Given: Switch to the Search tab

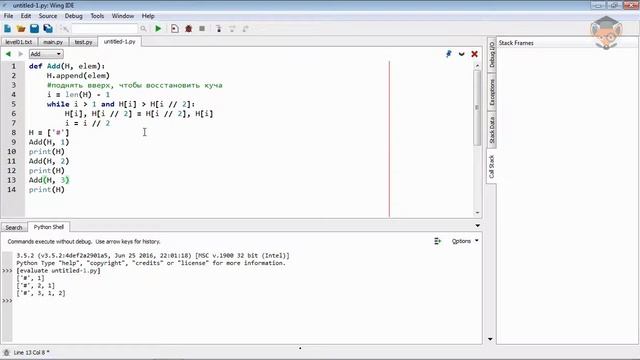Looking at the screenshot, I should 14,227.
